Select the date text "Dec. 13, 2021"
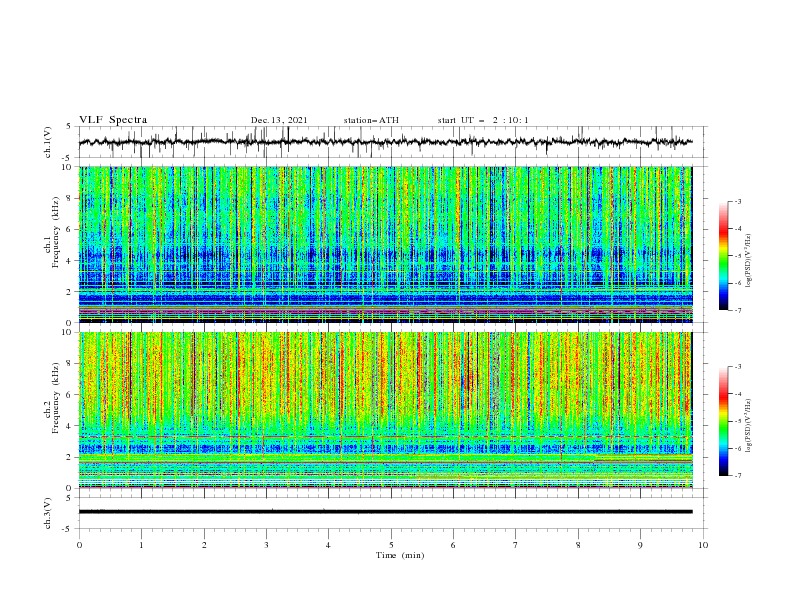The width and height of the screenshot is (792, 612). (279, 120)
